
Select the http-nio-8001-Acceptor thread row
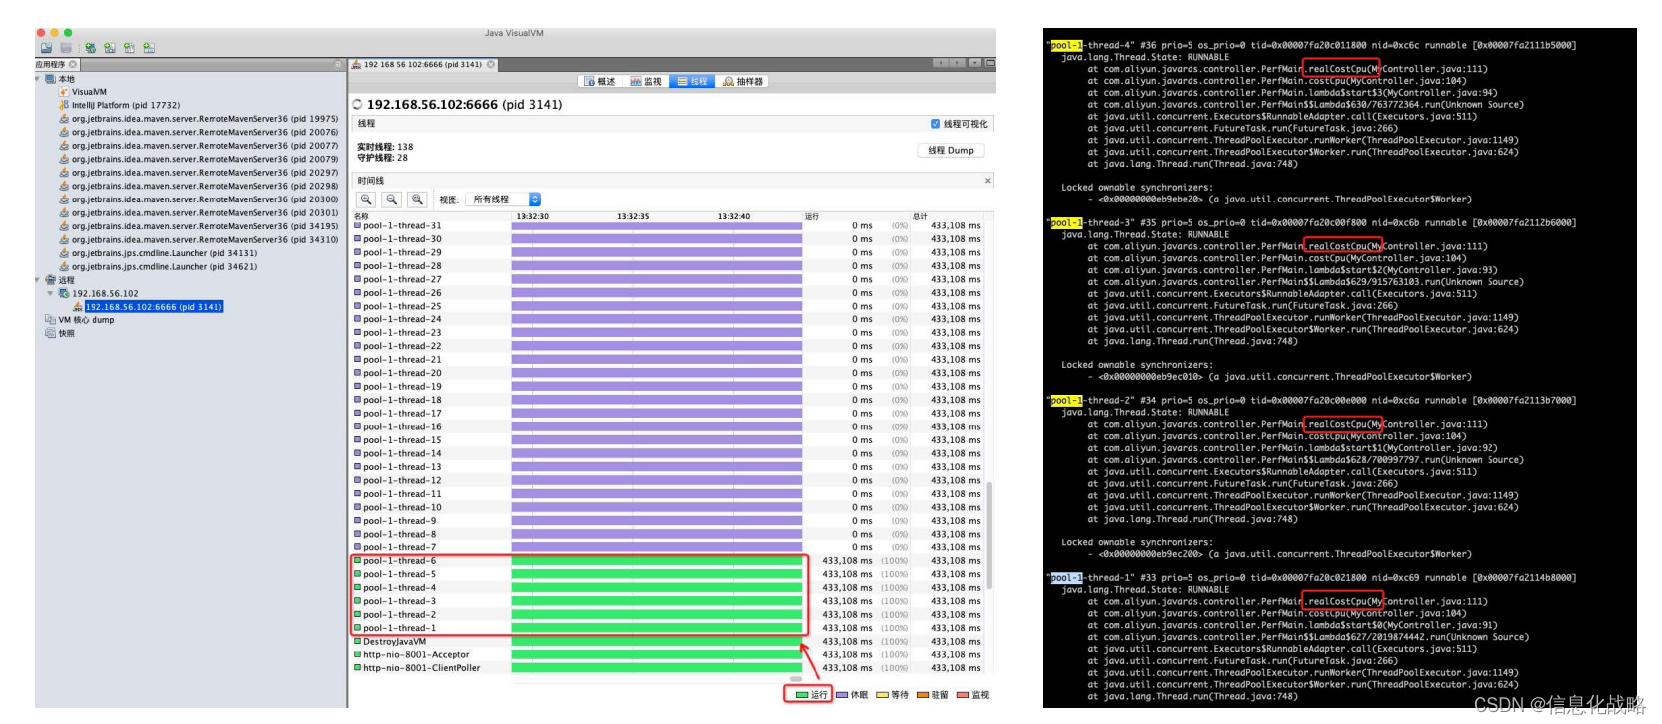coord(668,655)
